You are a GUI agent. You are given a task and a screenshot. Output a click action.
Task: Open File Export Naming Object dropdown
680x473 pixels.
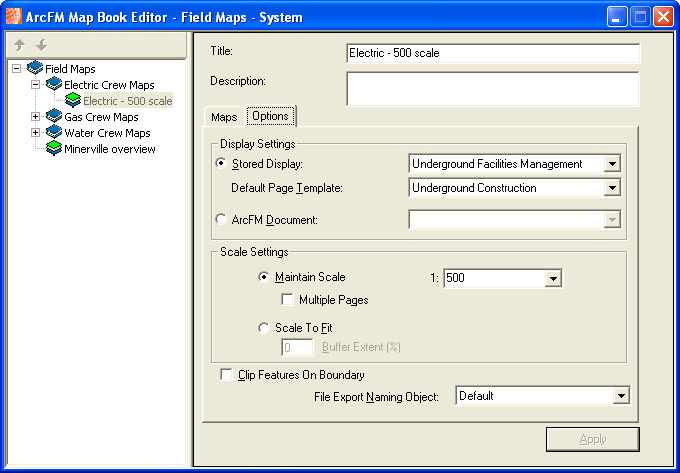[621, 396]
